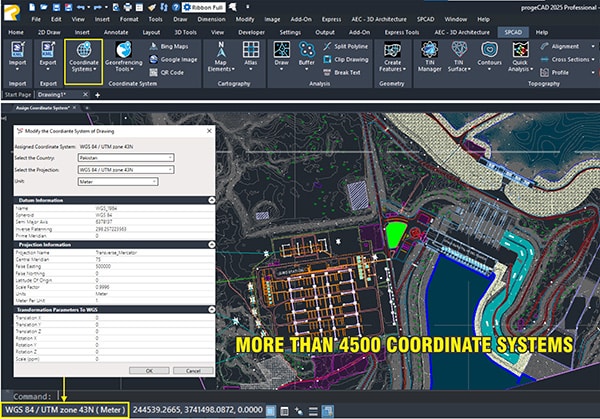This screenshot has height=419, width=600.
Task: Toggle the lineweight lines icon in status bar
Action: click(313, 411)
